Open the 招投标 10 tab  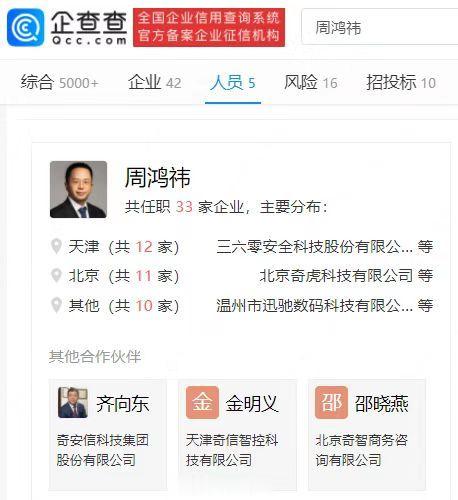401,82
